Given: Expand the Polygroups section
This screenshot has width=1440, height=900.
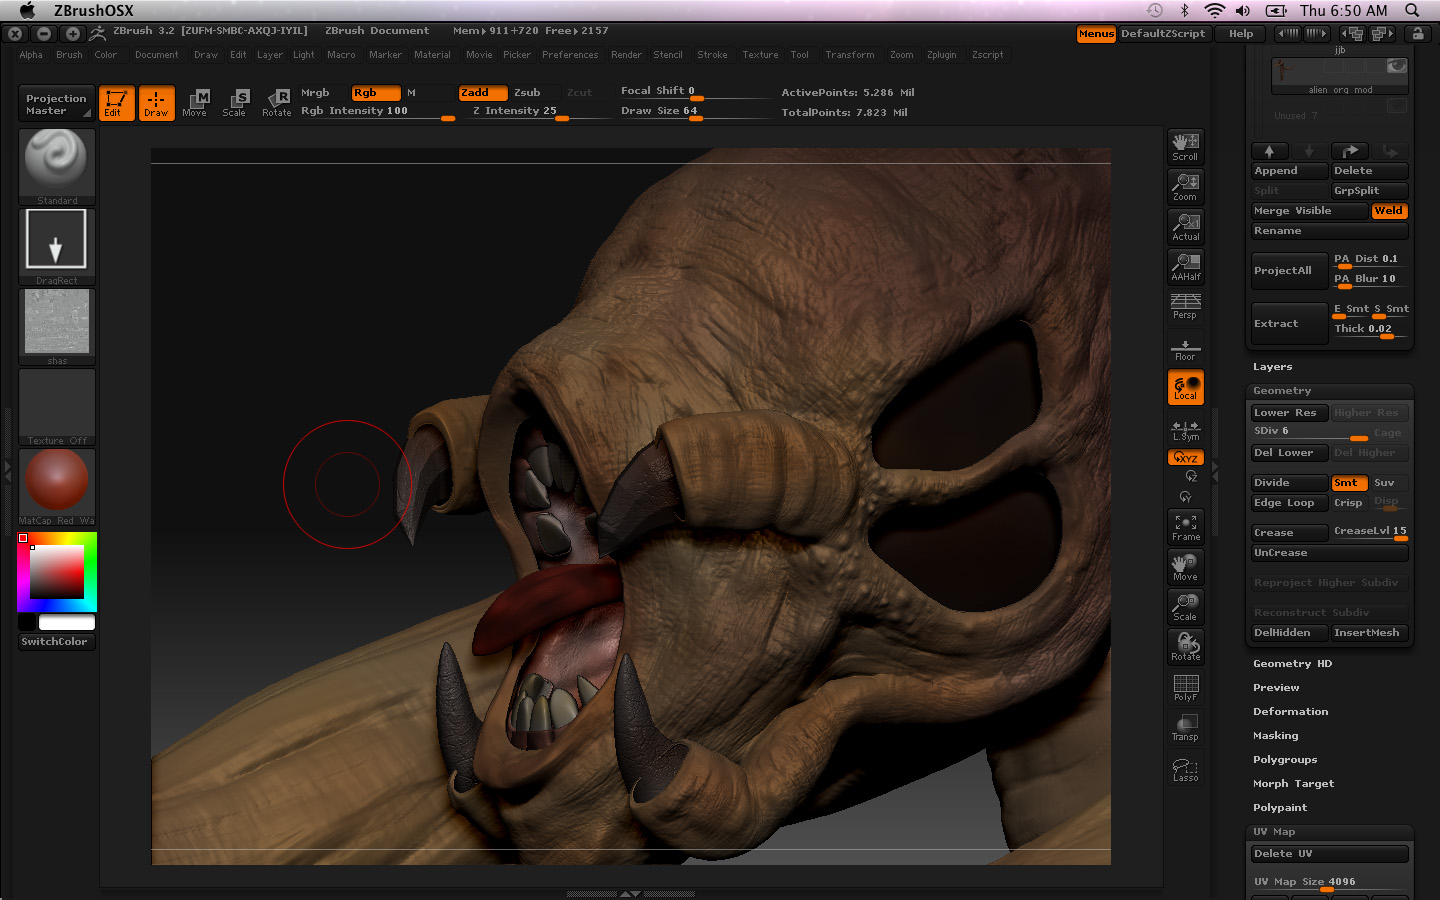Looking at the screenshot, I should pos(1284,760).
